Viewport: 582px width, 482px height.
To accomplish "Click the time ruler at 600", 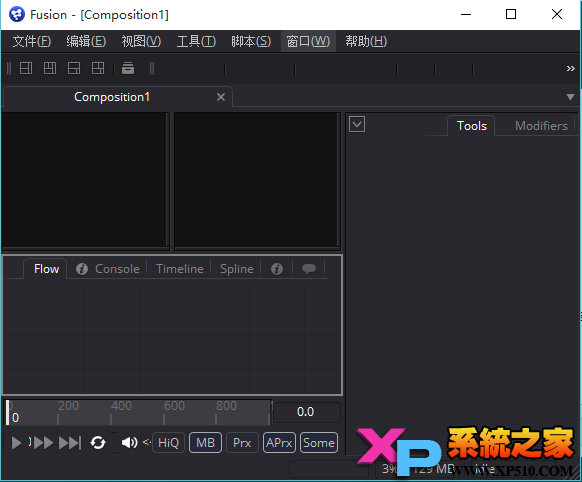I will [174, 406].
